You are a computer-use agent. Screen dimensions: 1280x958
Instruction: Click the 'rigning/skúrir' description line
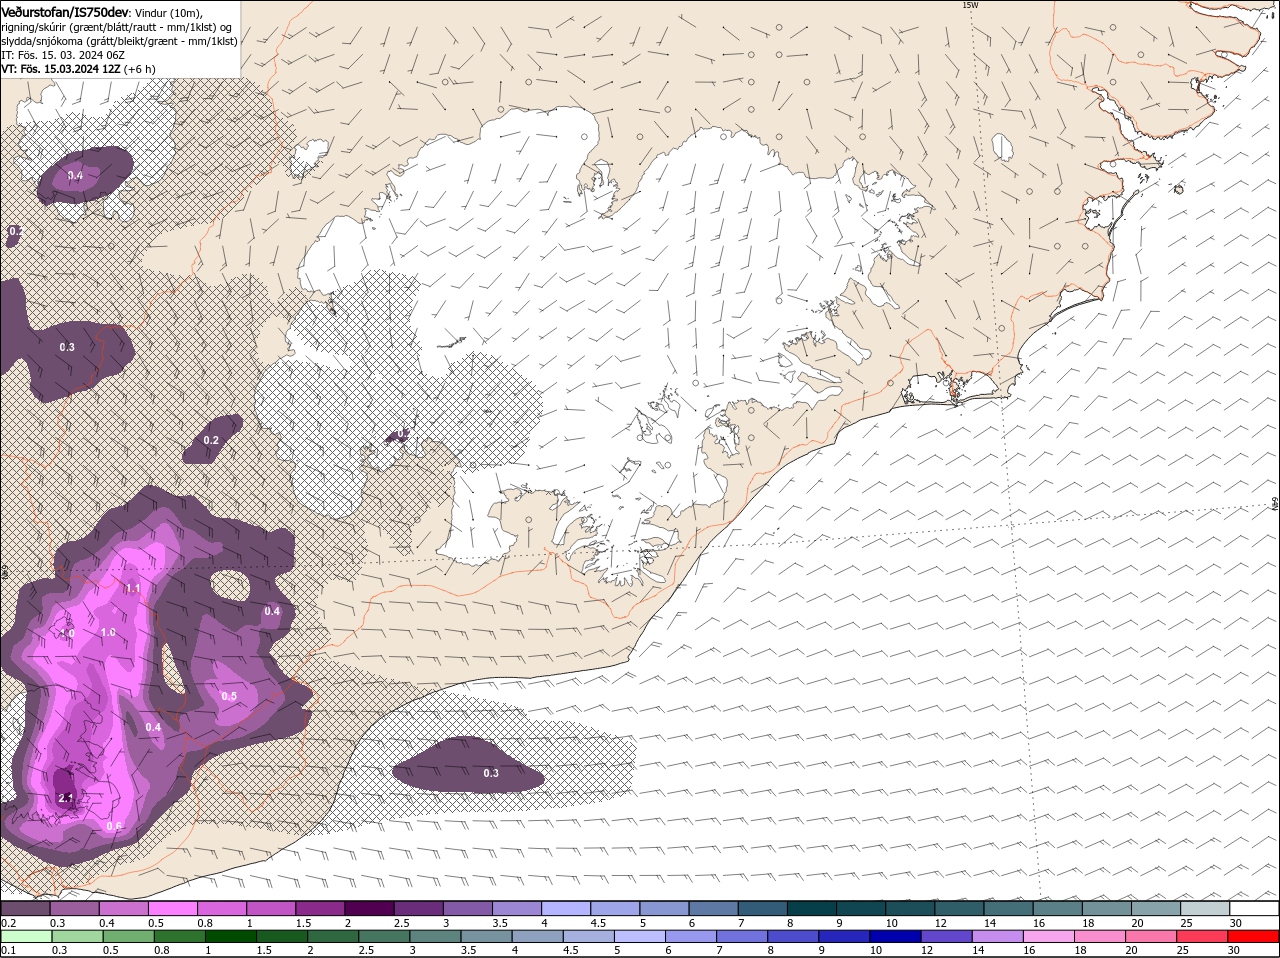coord(118,27)
